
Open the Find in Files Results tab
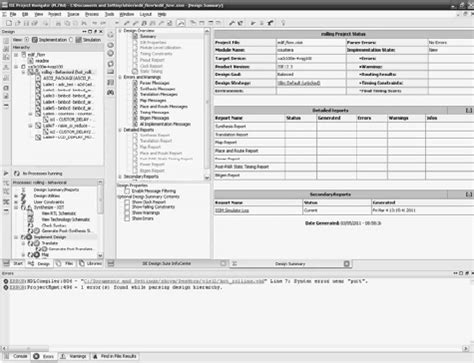115,356
